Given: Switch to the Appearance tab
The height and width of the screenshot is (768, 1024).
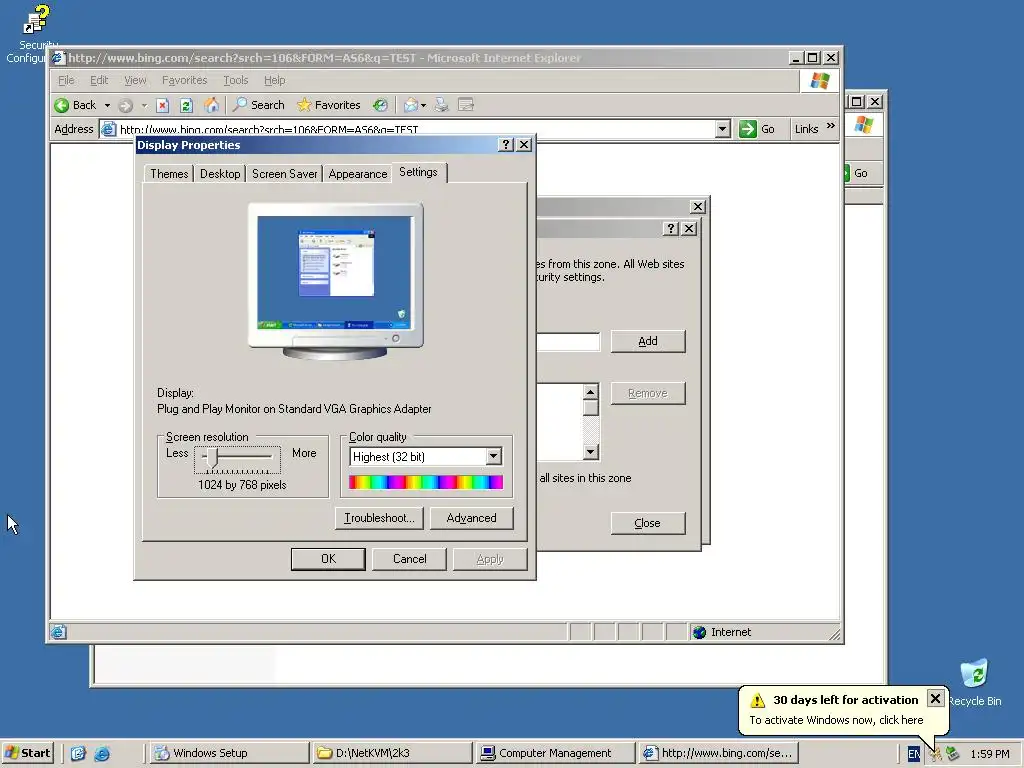Looking at the screenshot, I should click(358, 174).
